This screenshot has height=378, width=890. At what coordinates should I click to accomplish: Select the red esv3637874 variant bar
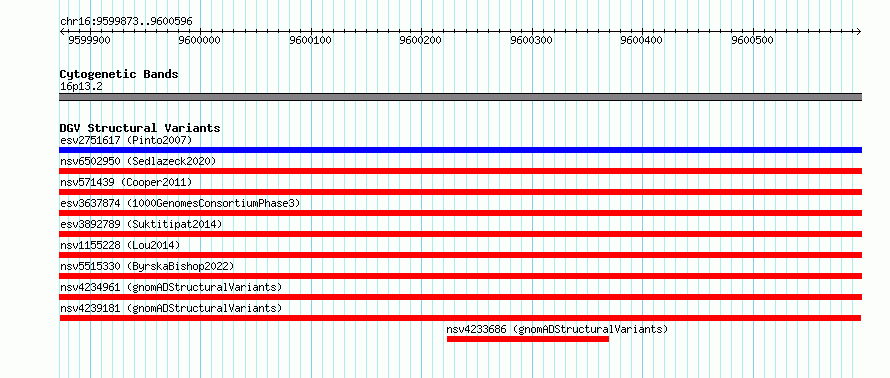click(x=460, y=213)
